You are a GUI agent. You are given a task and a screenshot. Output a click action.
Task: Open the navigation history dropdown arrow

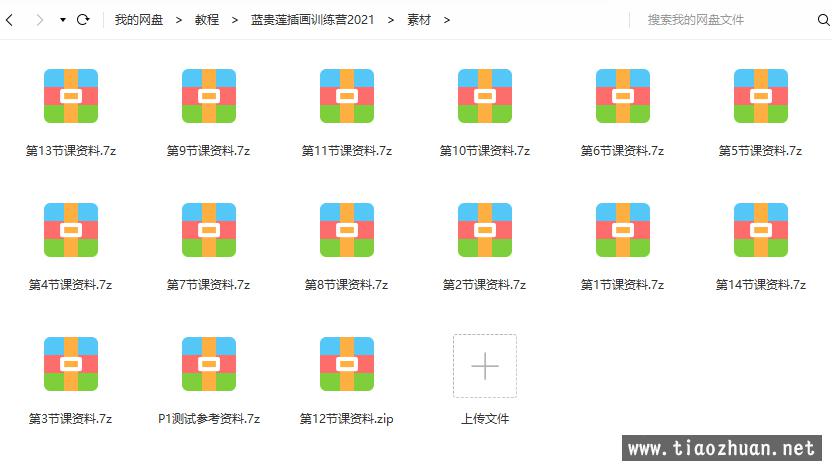[63, 20]
